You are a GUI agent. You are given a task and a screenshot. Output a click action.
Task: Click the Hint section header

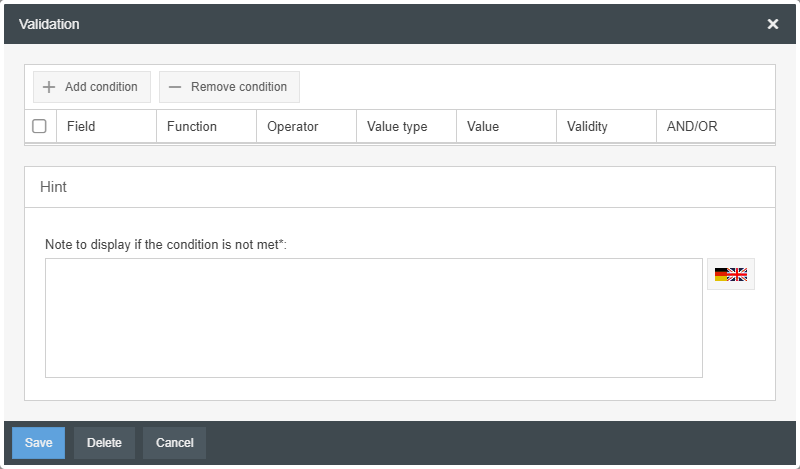tap(54, 187)
